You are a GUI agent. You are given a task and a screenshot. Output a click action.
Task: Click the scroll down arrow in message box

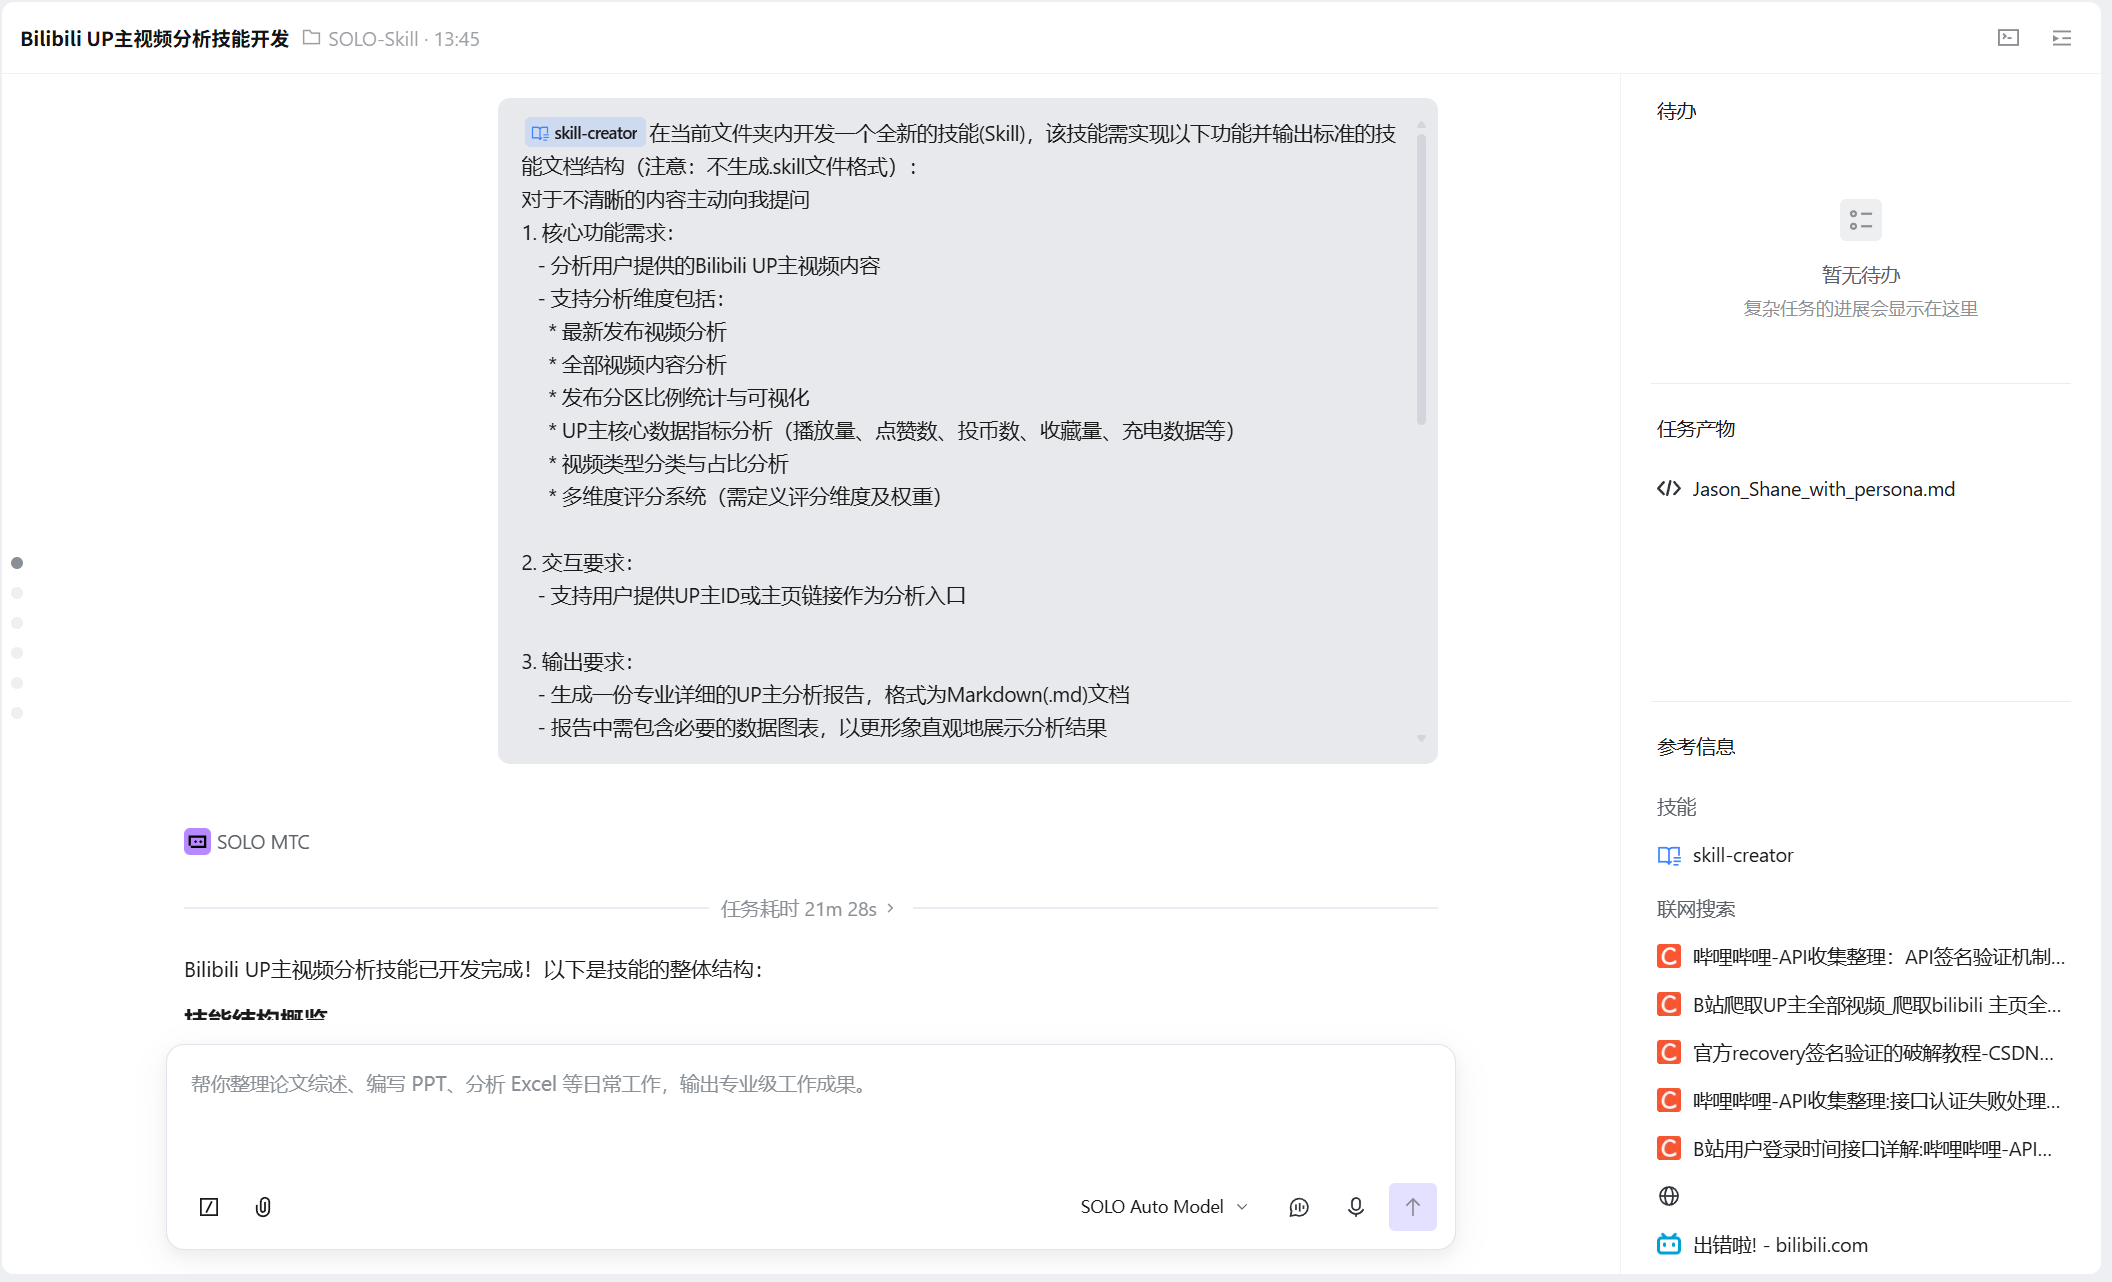(x=1421, y=738)
